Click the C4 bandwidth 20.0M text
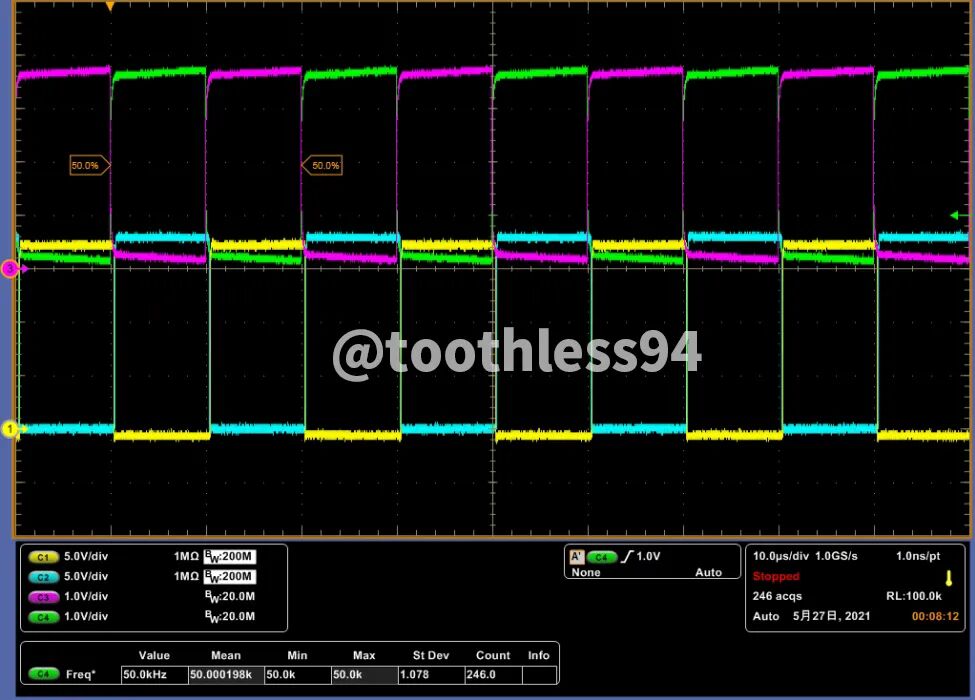Viewport: 975px width, 700px height. click(230, 617)
